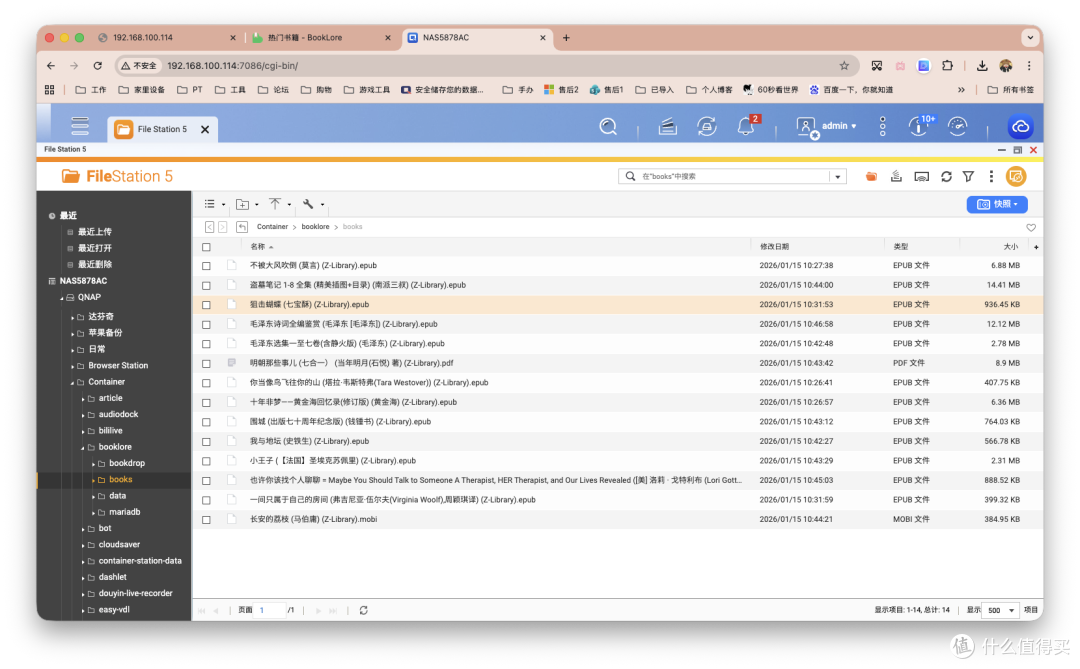The image size is (1080, 669).
Task: Tick the select-all checkbox in header row
Action: tap(207, 247)
